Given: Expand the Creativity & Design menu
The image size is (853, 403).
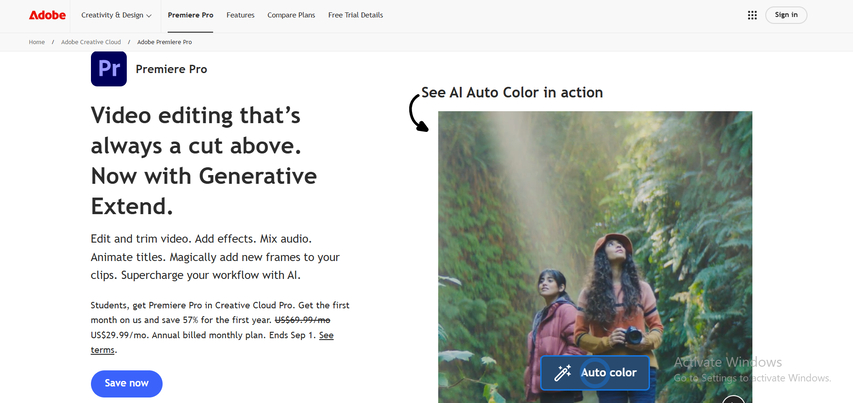Looking at the screenshot, I should tap(116, 15).
